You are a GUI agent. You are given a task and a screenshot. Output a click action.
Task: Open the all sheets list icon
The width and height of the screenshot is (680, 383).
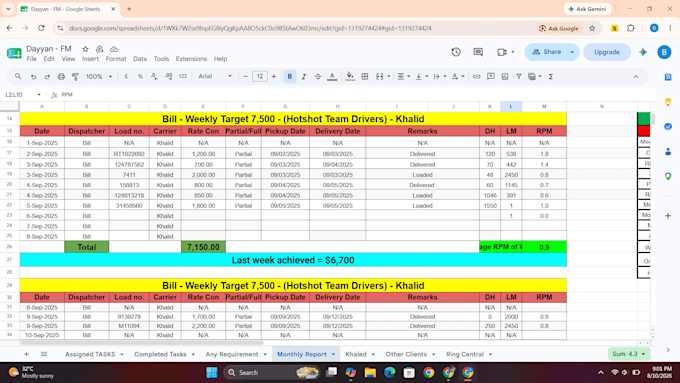point(44,354)
